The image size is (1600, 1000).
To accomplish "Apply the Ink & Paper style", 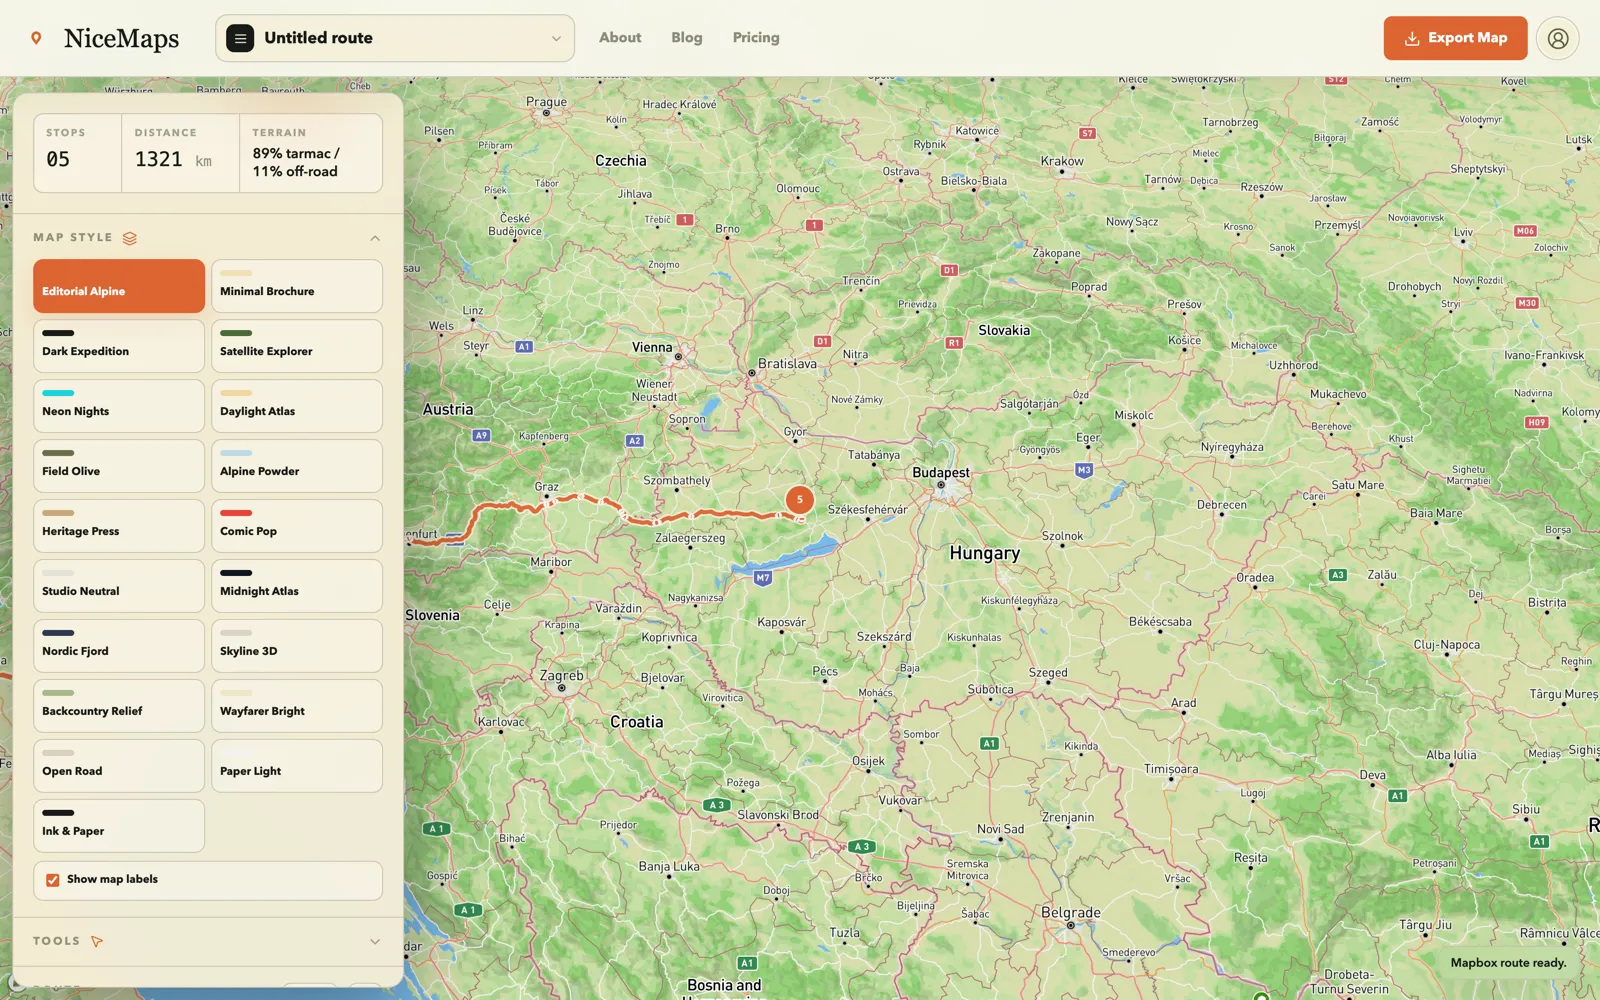I will coord(119,826).
